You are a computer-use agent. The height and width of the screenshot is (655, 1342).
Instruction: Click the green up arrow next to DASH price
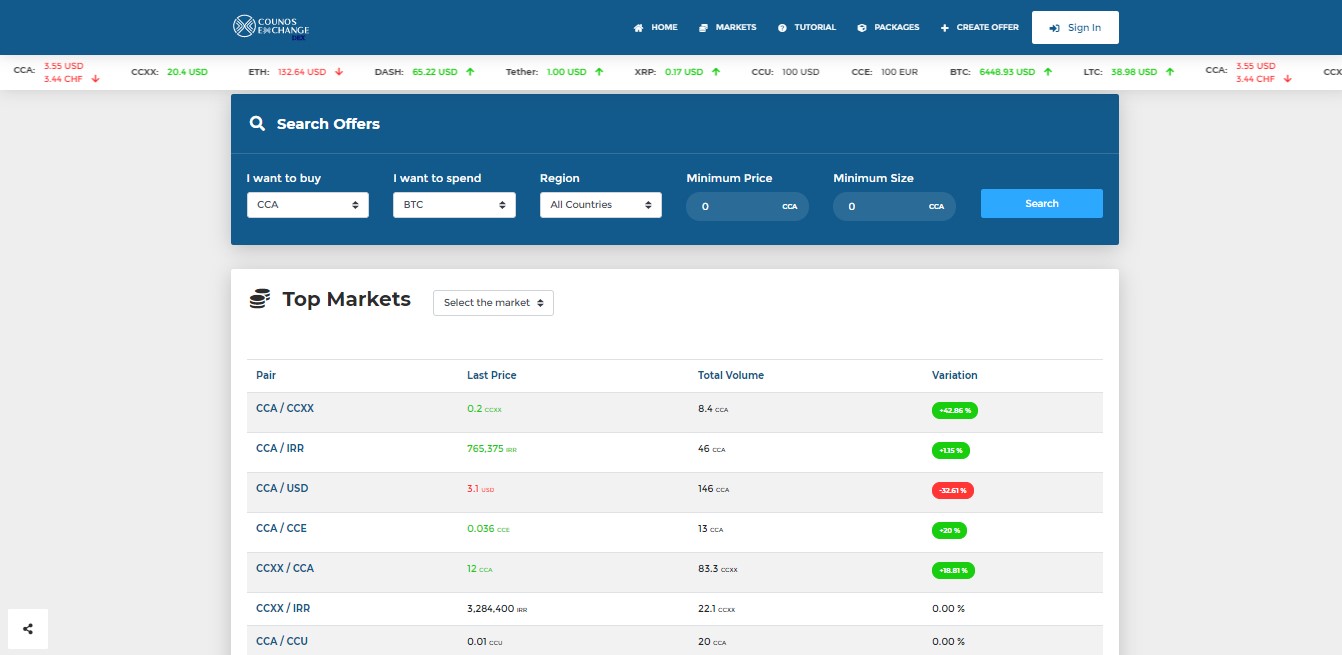point(470,72)
